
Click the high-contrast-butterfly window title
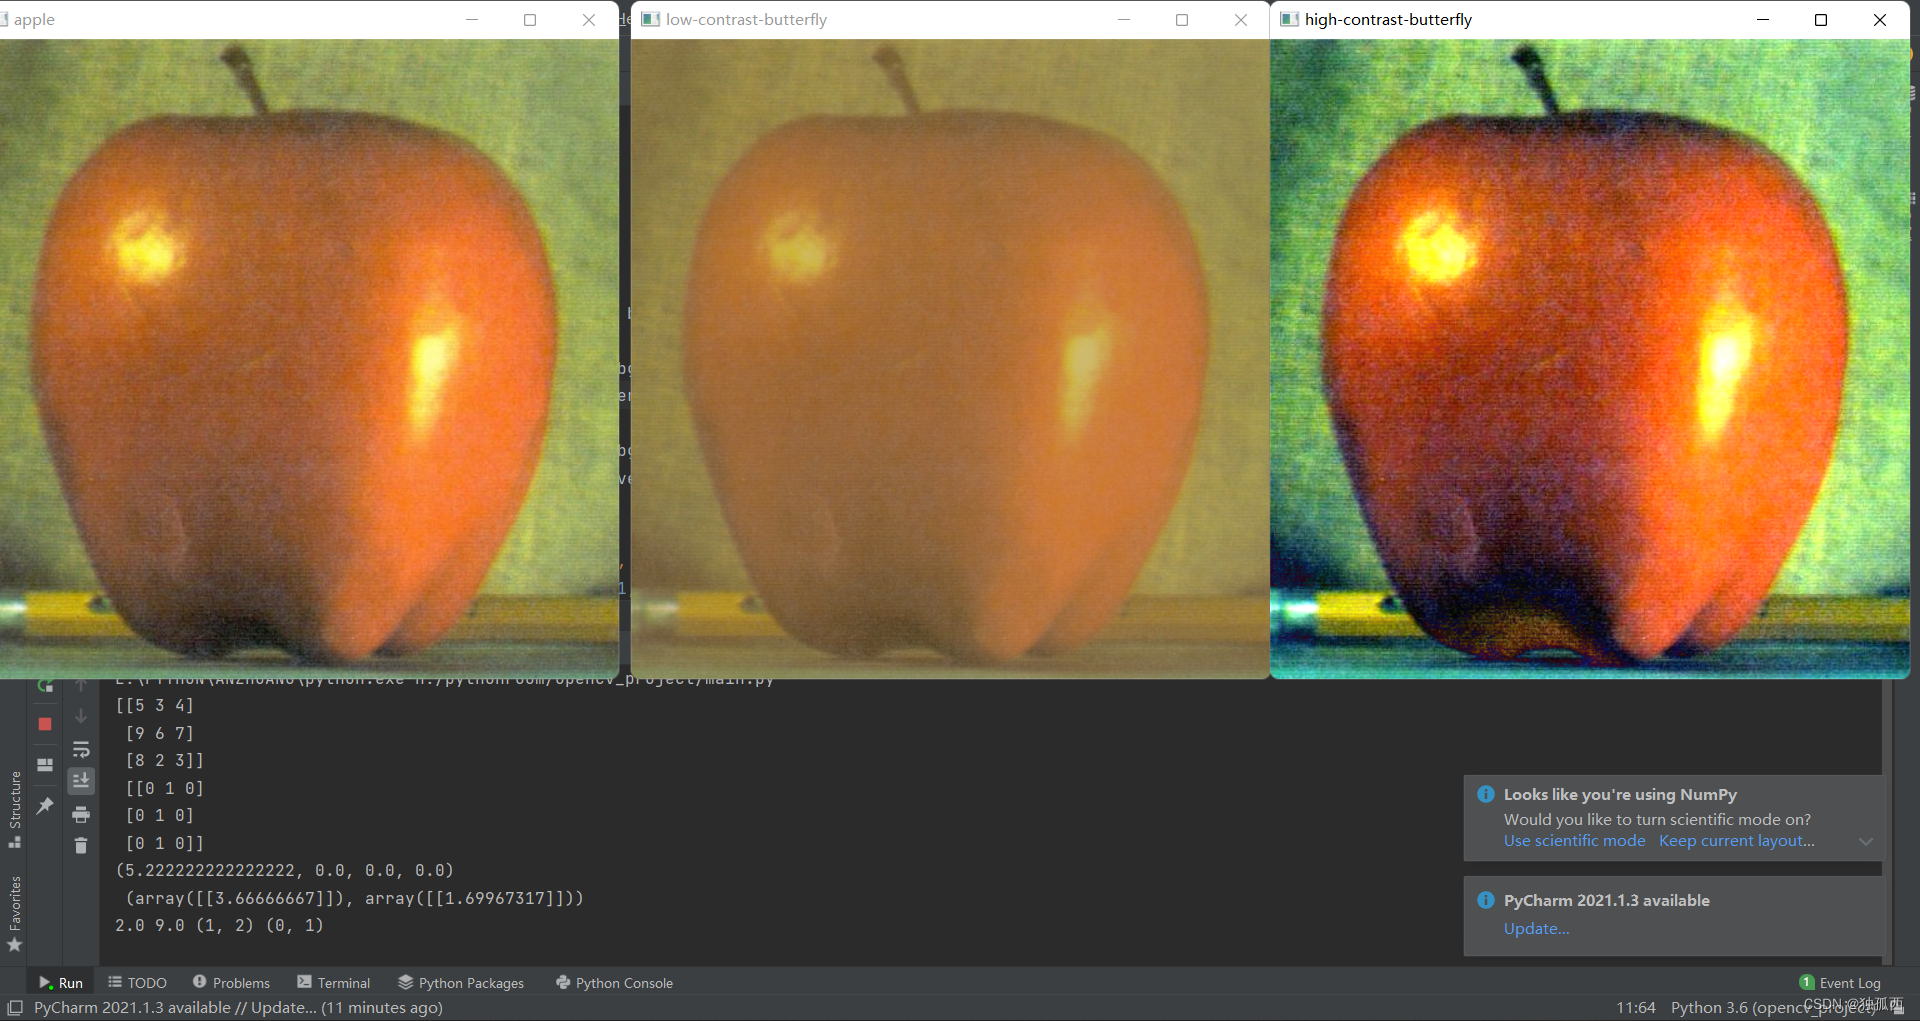(x=1388, y=20)
